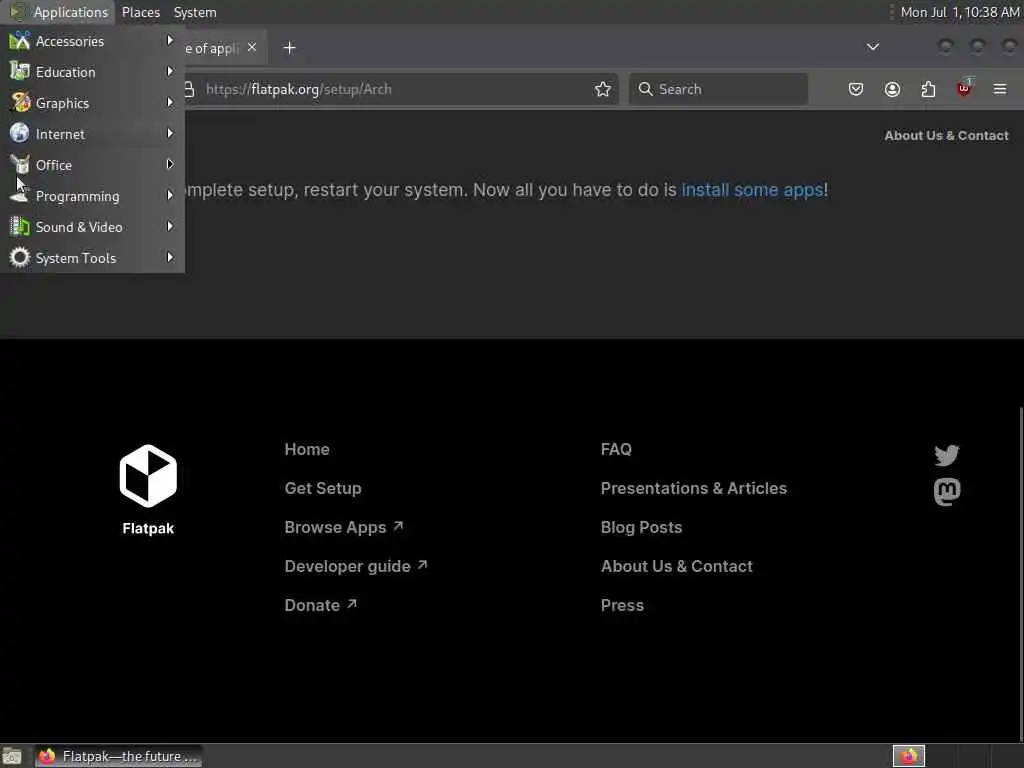Click the page vertical scrollbar

[x=1020, y=575]
